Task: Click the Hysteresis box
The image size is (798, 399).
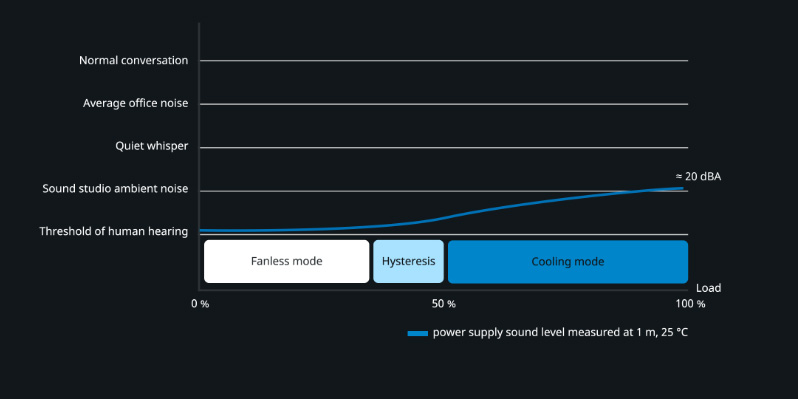Action: coord(409,262)
